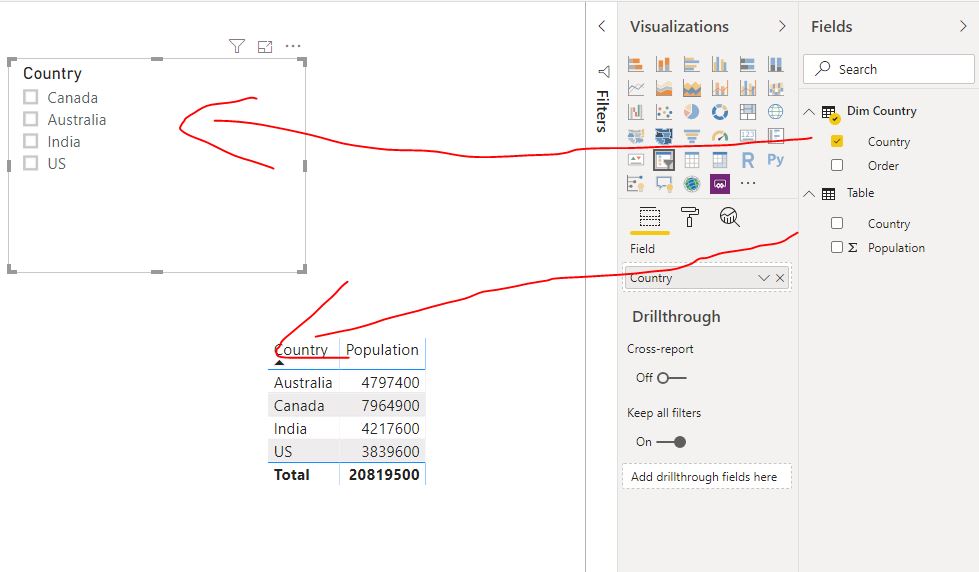This screenshot has height=572, width=979.
Task: Check the Population field checkbox
Action: pyautogui.click(x=837, y=247)
